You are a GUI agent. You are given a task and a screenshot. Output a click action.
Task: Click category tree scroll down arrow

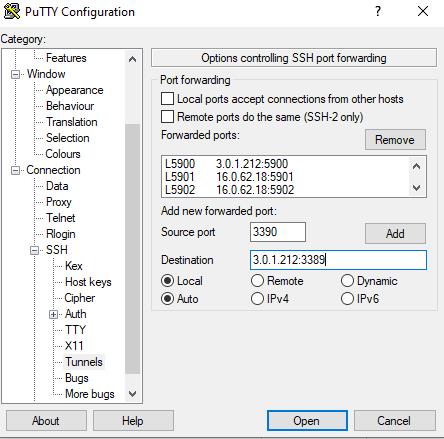click(x=132, y=394)
